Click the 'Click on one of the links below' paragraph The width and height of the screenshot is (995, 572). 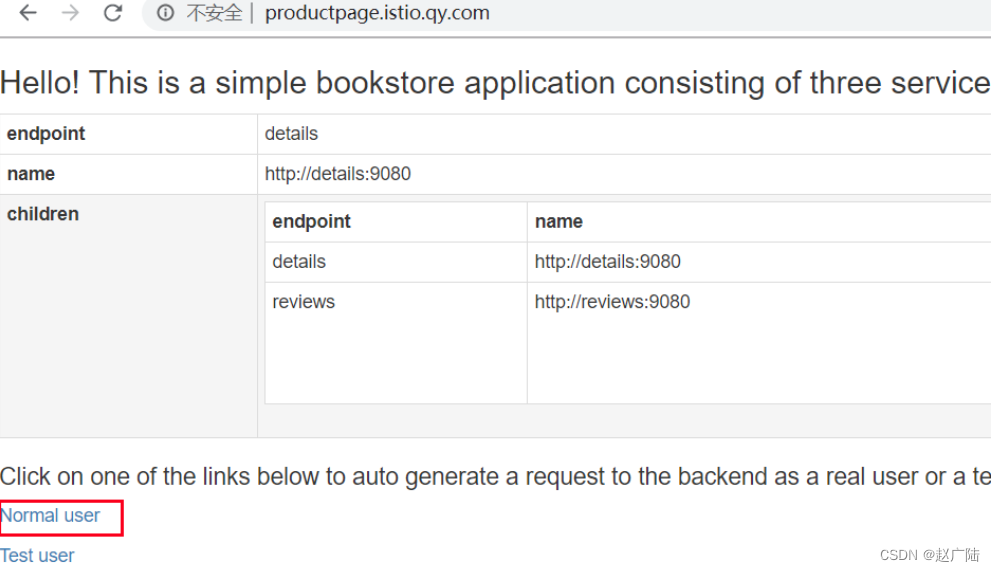click(495, 477)
